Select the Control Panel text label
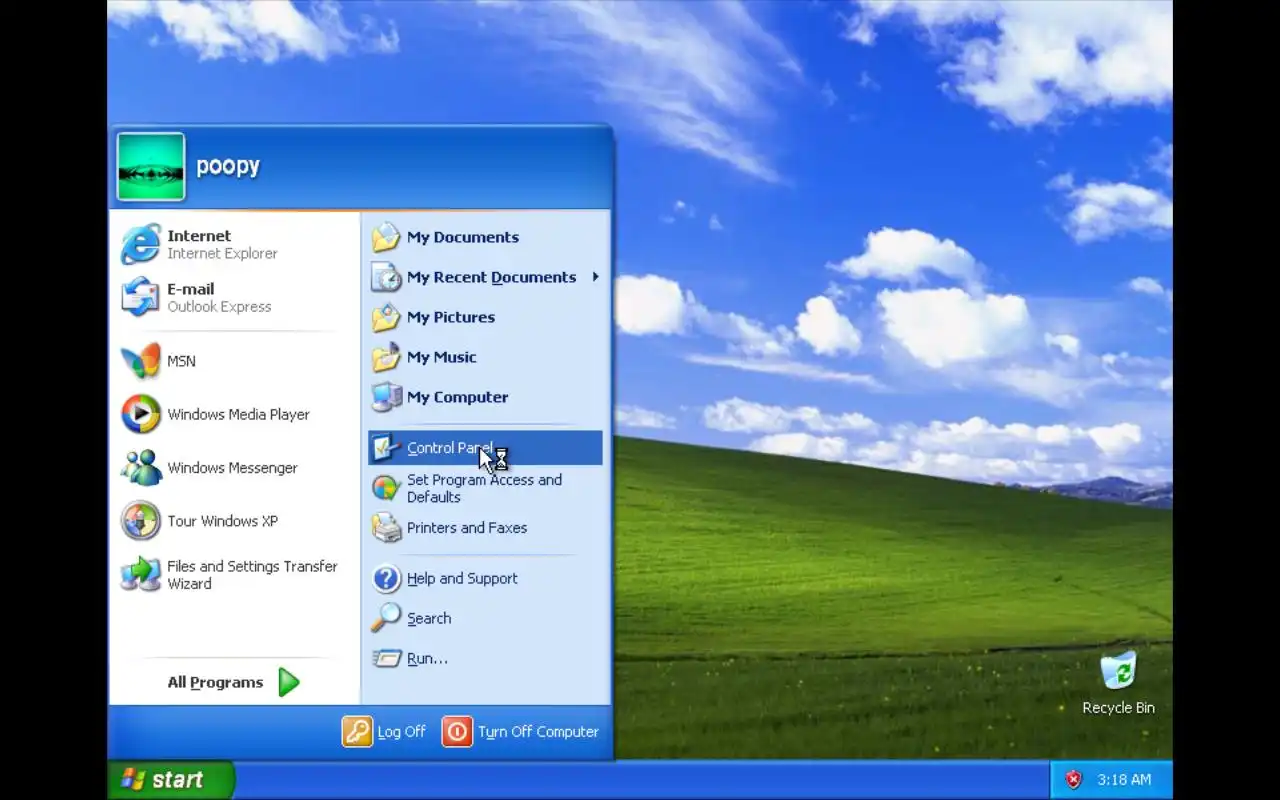The height and width of the screenshot is (800, 1280). [x=450, y=448]
